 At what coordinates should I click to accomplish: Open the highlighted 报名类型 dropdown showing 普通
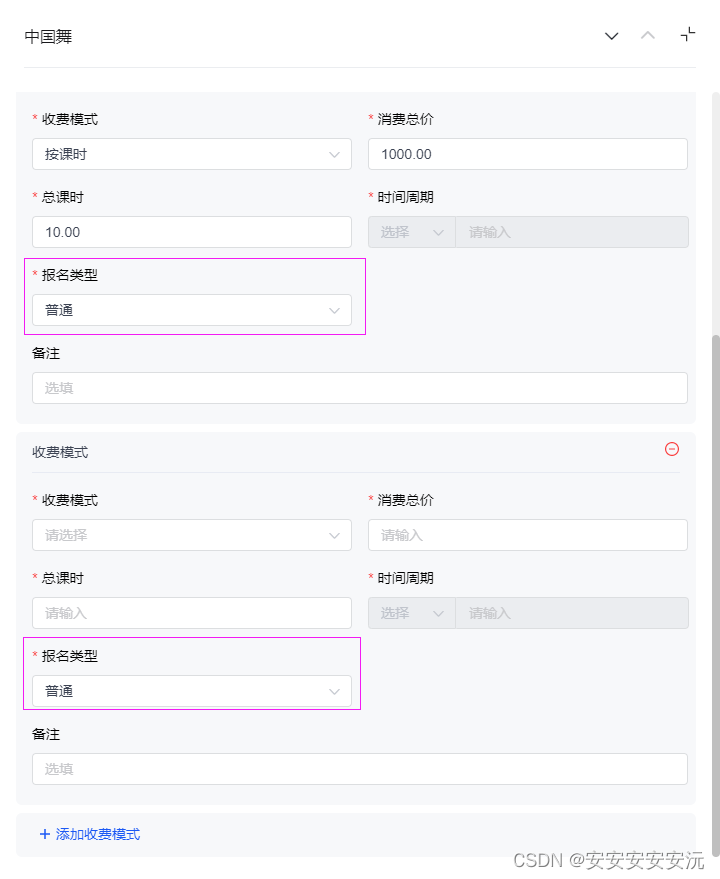(191, 310)
